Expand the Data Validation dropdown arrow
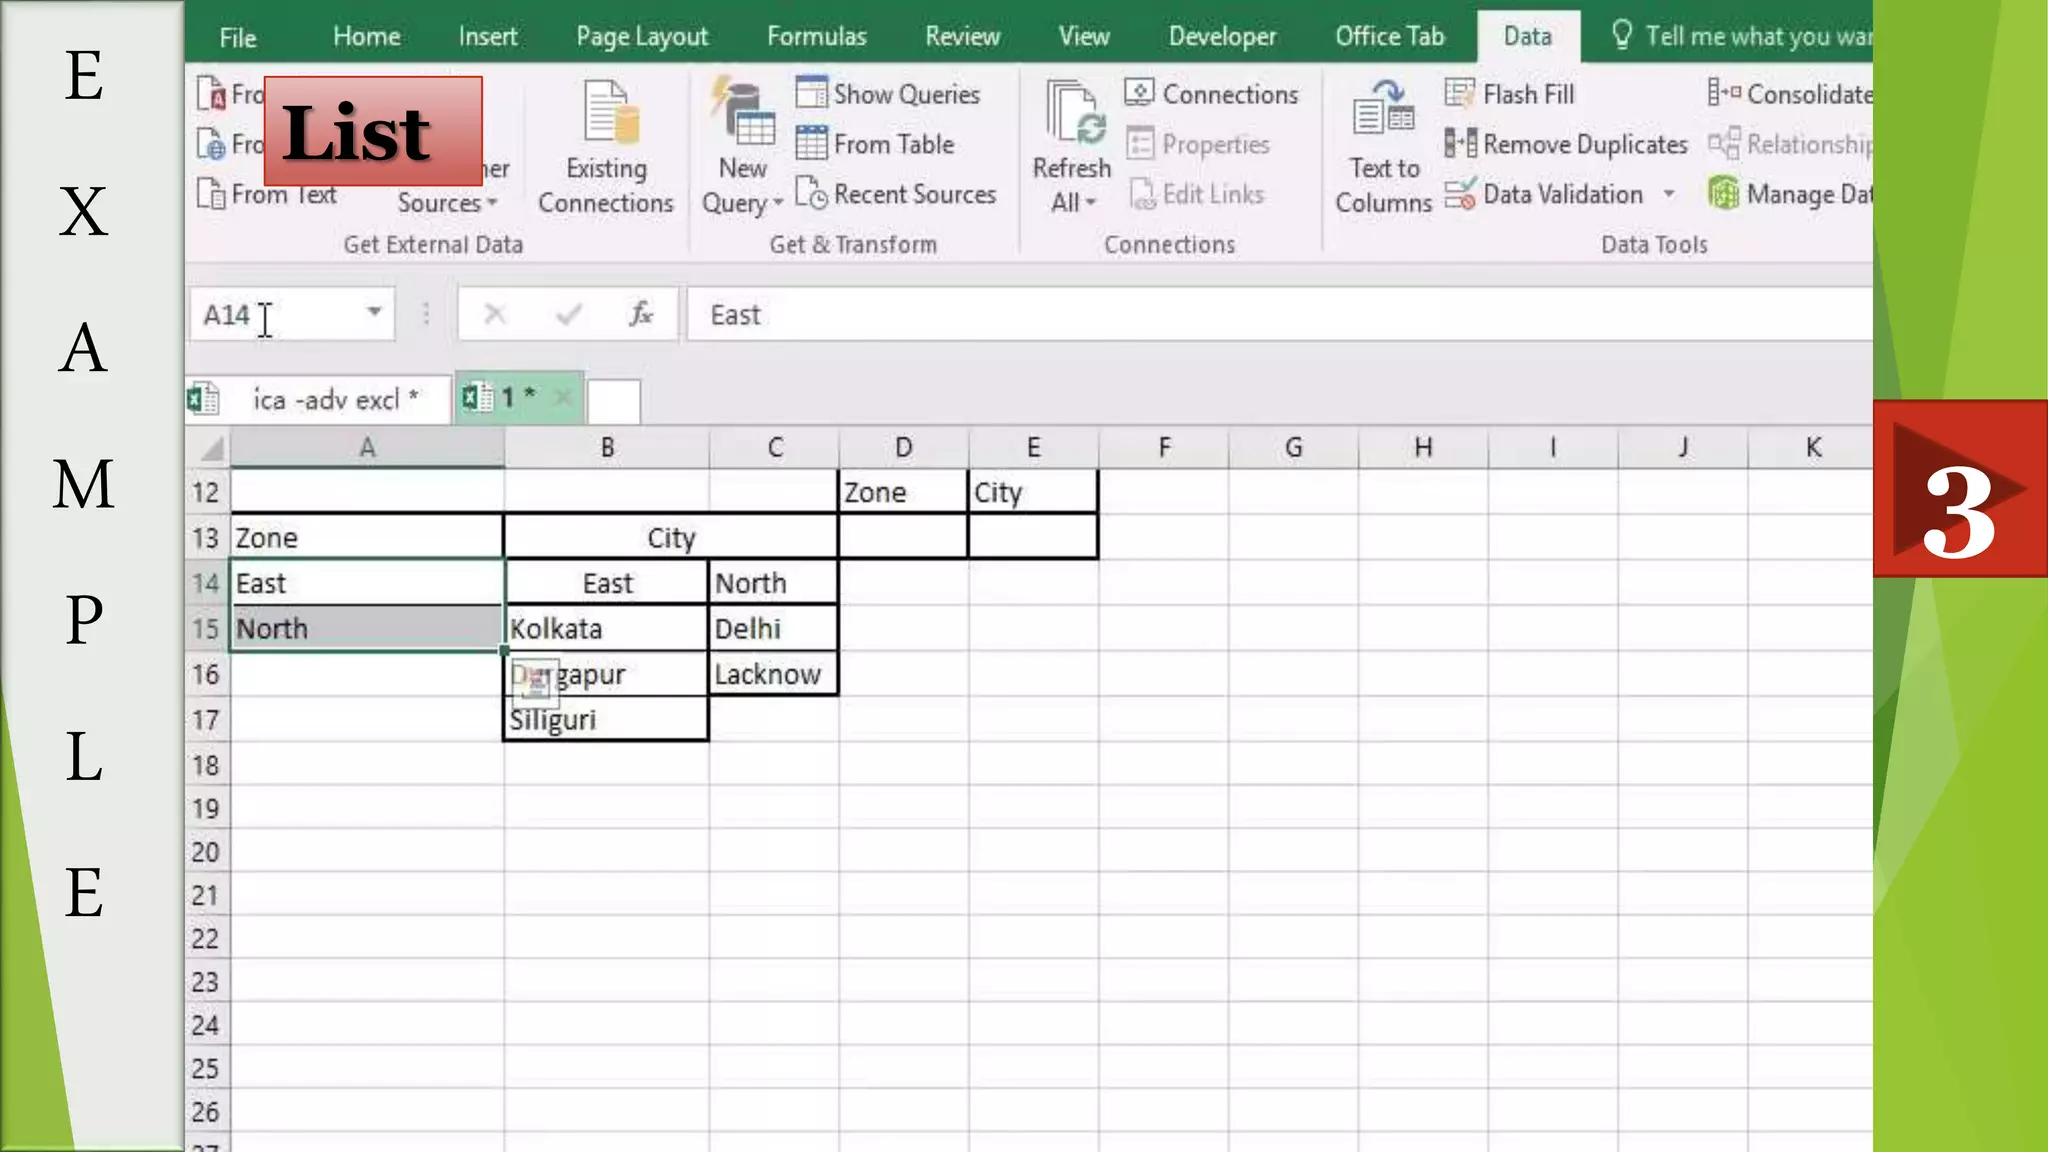Image resolution: width=2048 pixels, height=1152 pixels. tap(1669, 194)
